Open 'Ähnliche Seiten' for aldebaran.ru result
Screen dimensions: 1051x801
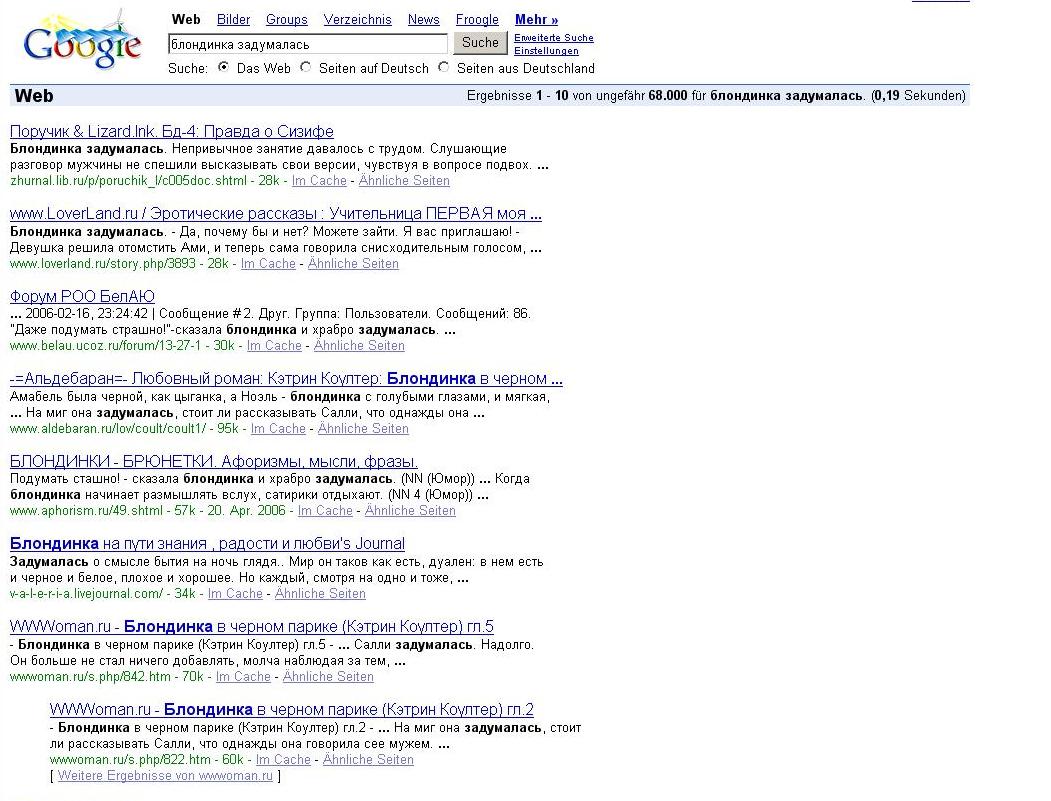(363, 428)
